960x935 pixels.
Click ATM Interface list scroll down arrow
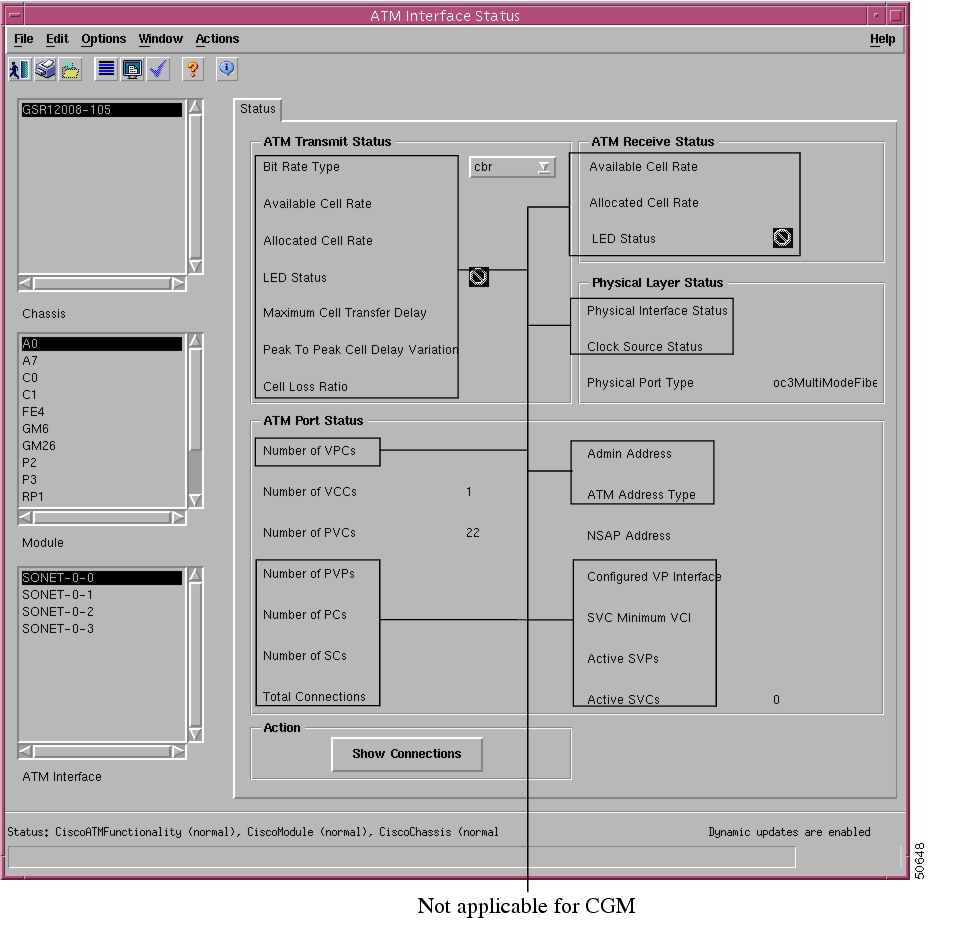point(195,734)
